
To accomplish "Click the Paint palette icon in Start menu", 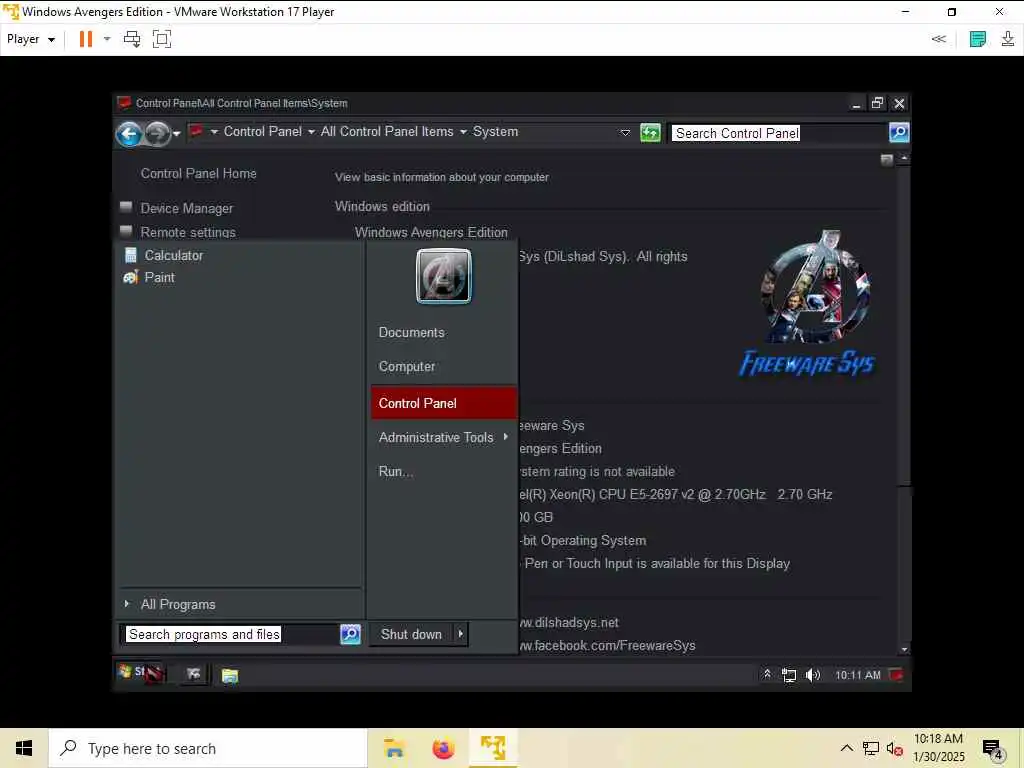I will point(131,278).
